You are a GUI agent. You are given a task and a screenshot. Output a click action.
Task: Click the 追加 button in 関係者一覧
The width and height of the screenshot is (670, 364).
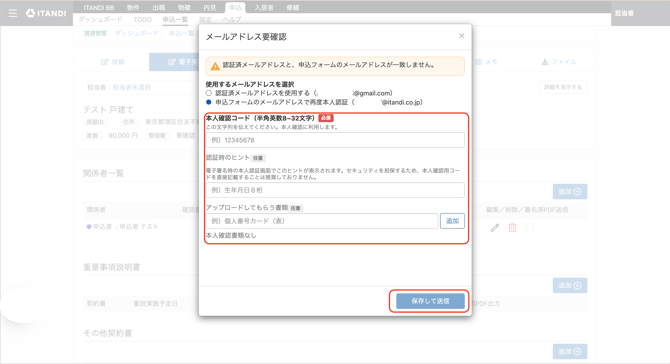pos(570,191)
